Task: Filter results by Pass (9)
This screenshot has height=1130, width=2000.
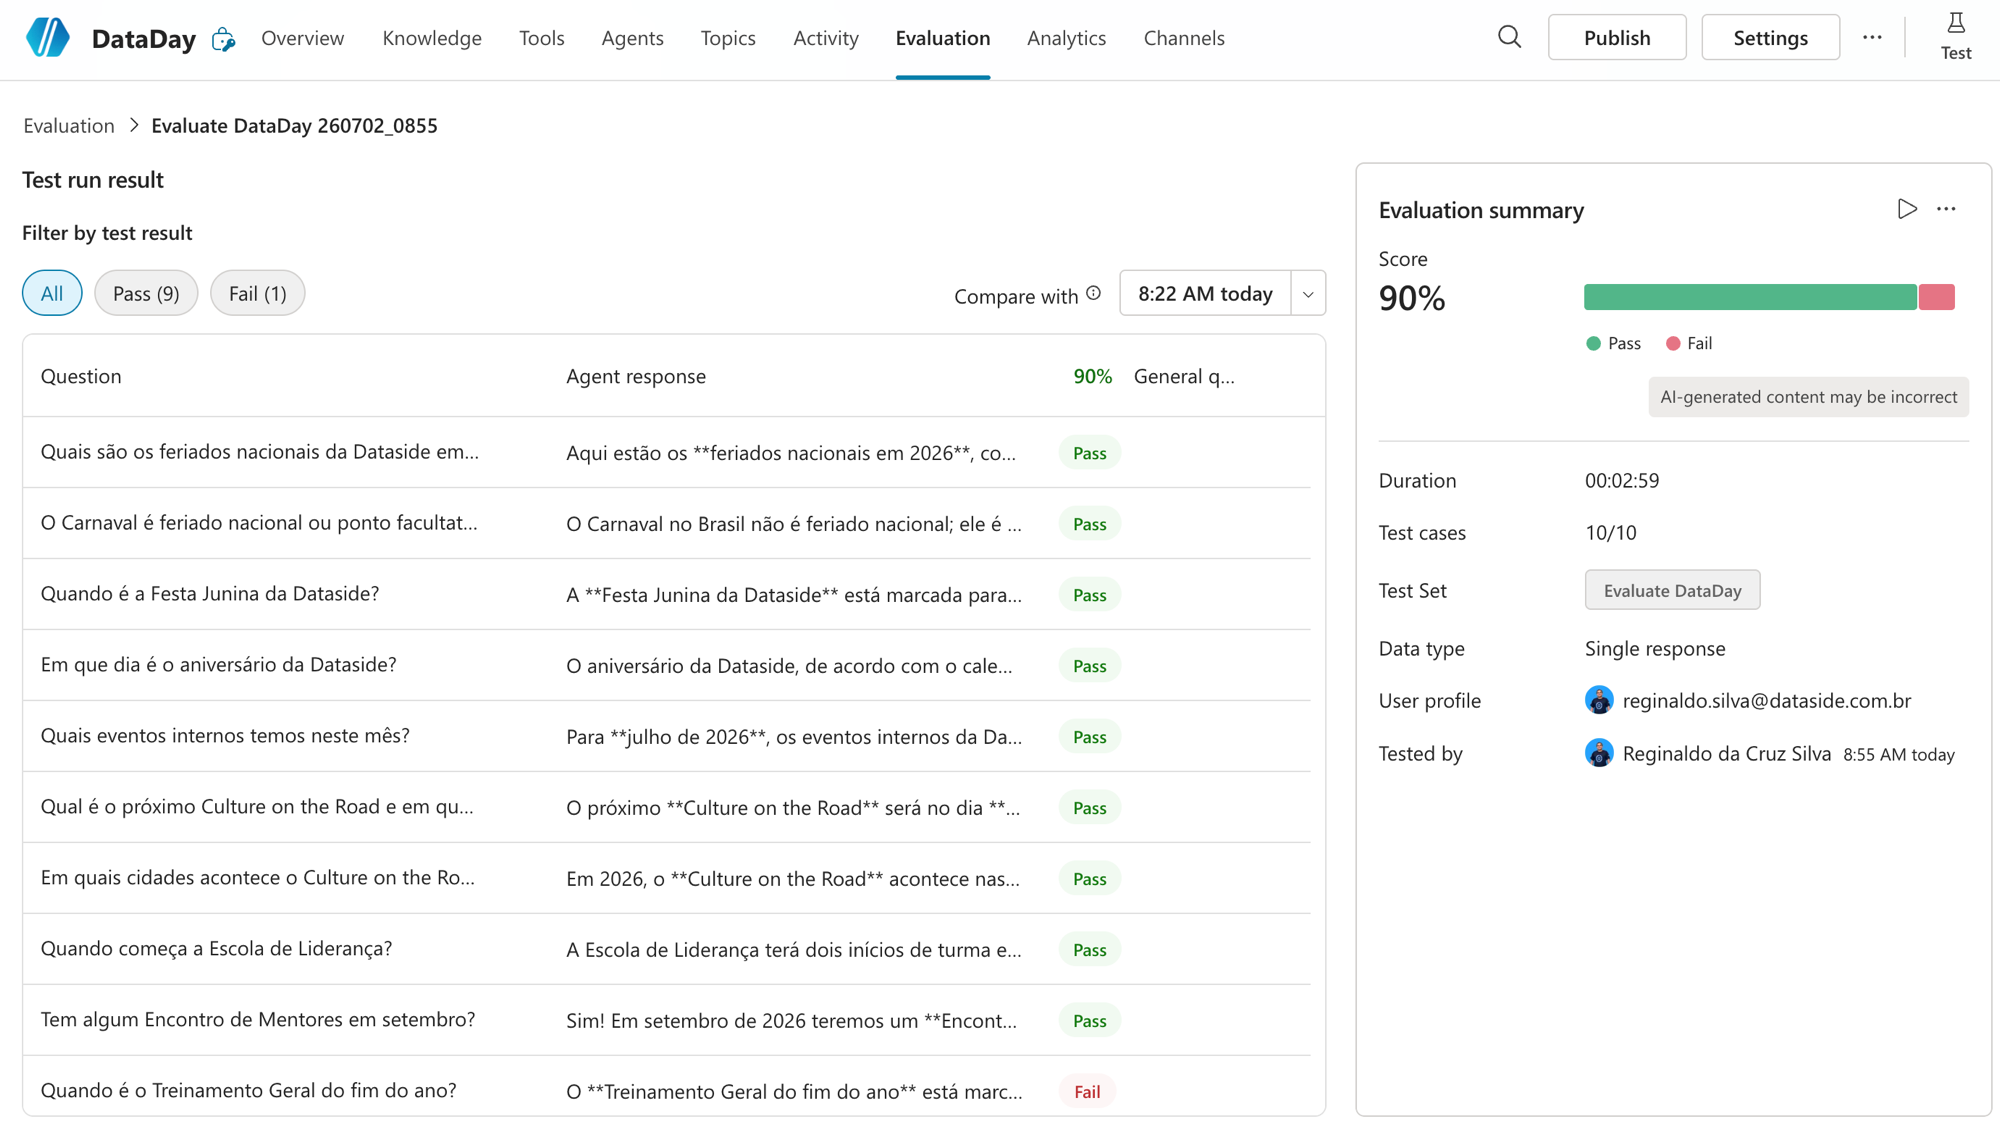Action: [x=146, y=293]
